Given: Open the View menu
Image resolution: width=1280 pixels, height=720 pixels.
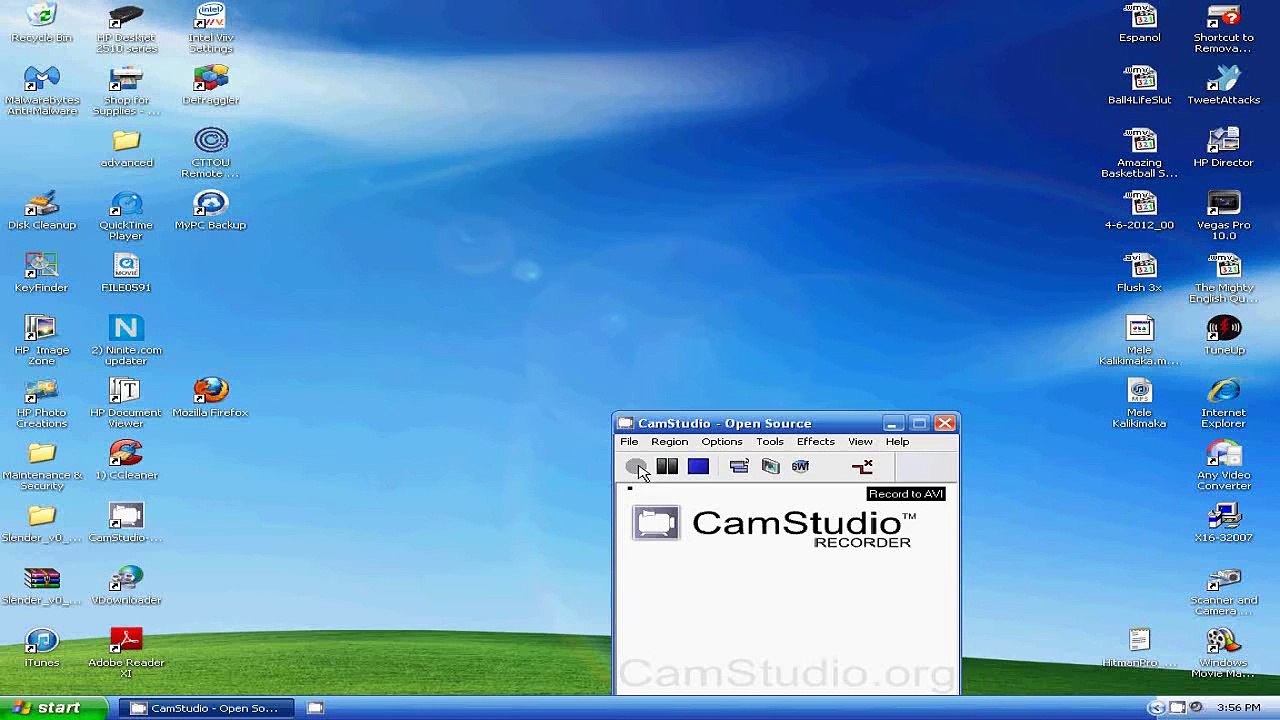Looking at the screenshot, I should coord(860,442).
